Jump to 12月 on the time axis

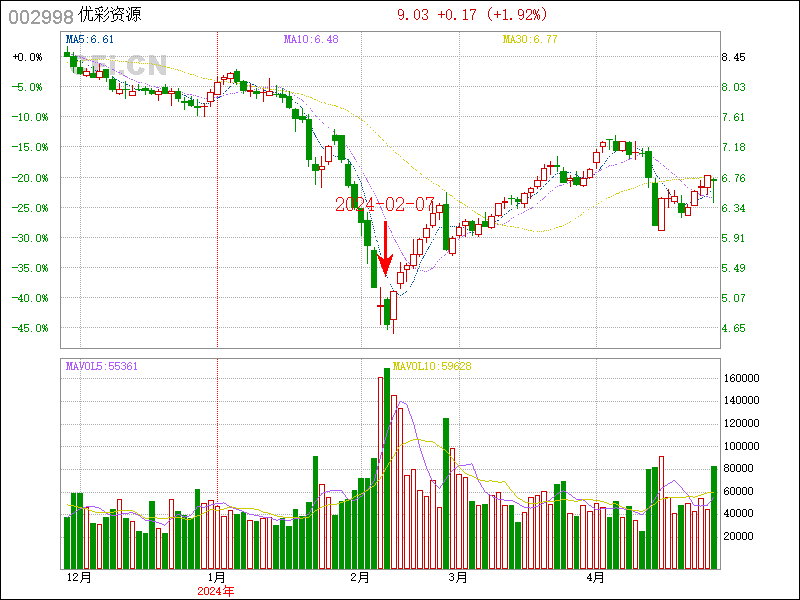79,578
